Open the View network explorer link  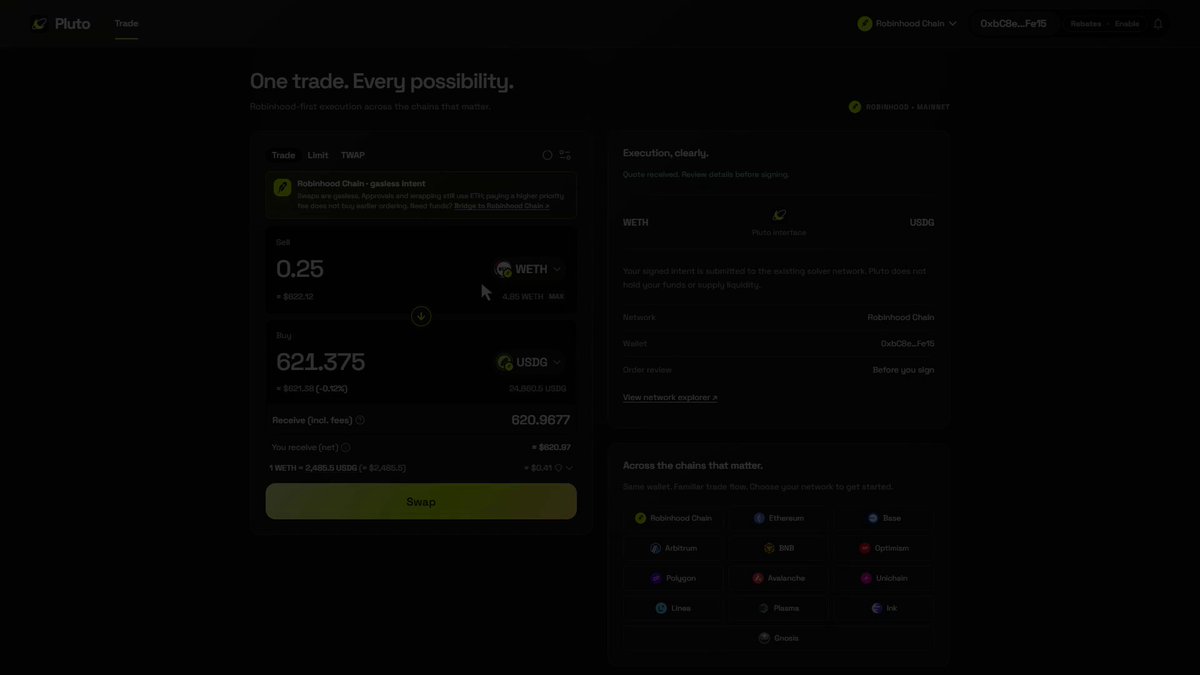pyautogui.click(x=670, y=397)
